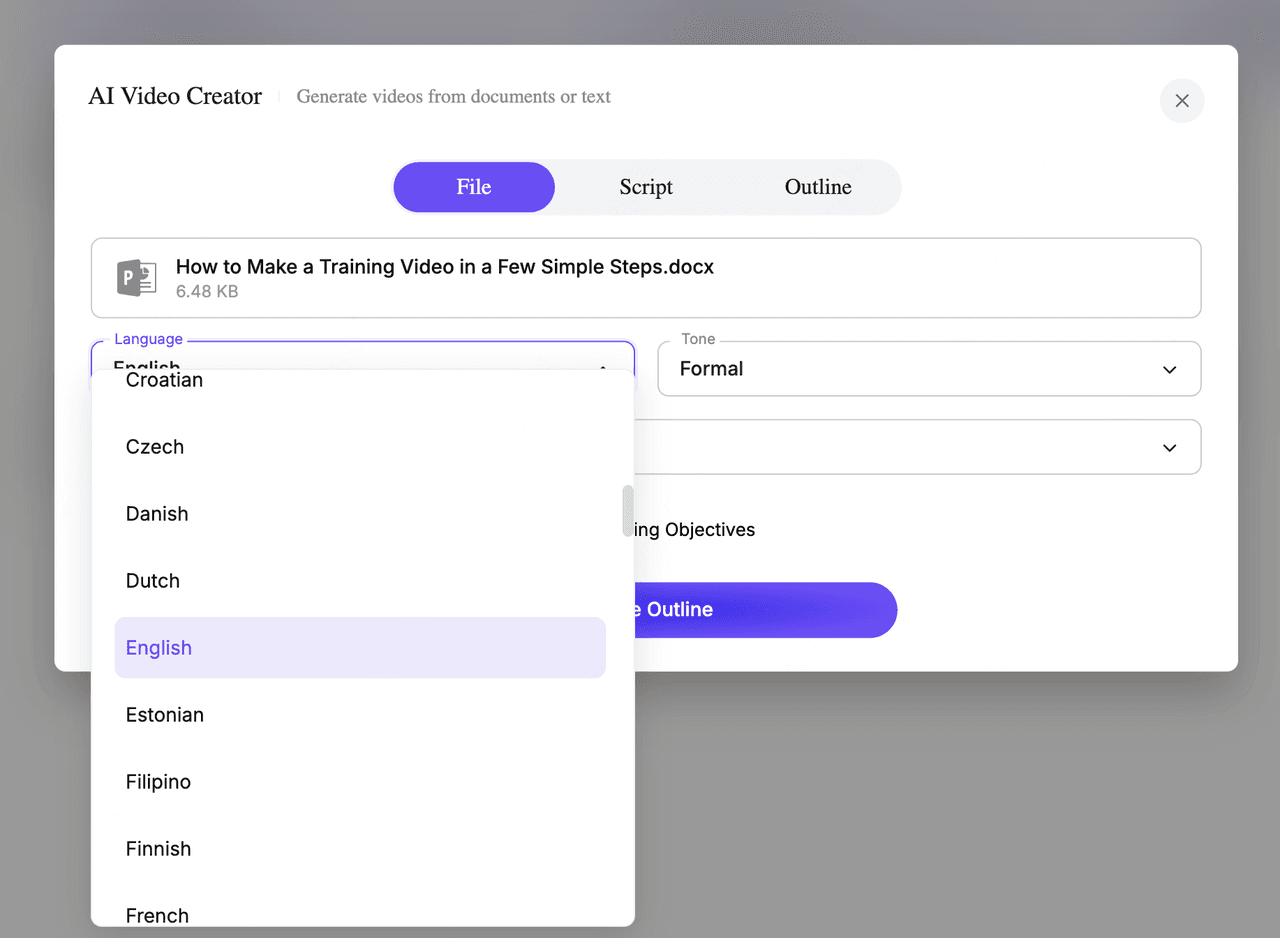Close the AI Video Creator dialog
Image resolution: width=1280 pixels, height=938 pixels.
1181,101
